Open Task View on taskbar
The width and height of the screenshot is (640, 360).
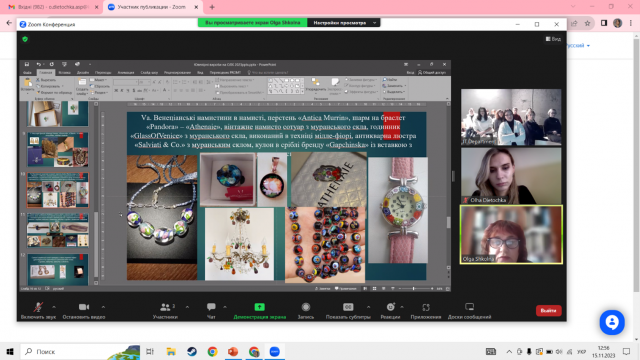pyautogui.click(x=150, y=351)
